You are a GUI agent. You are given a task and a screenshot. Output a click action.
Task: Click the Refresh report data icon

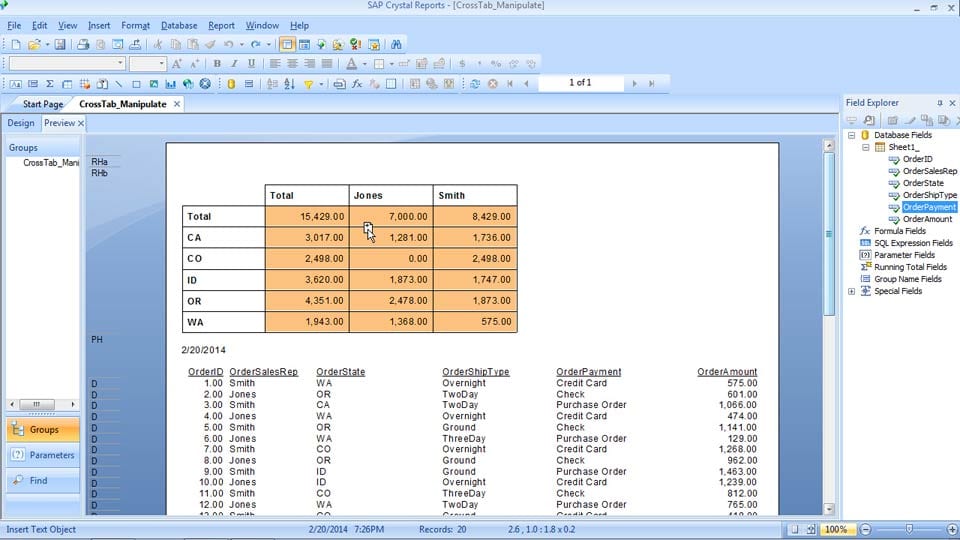click(474, 84)
